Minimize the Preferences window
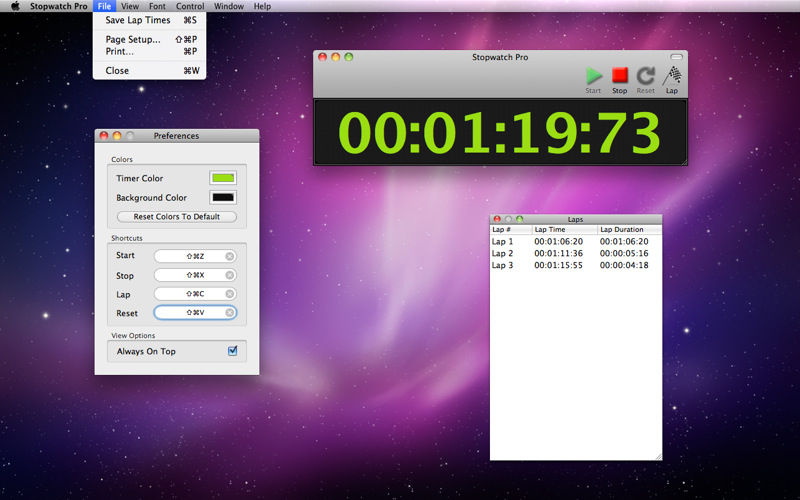Screen dimensions: 800x500 117,136
